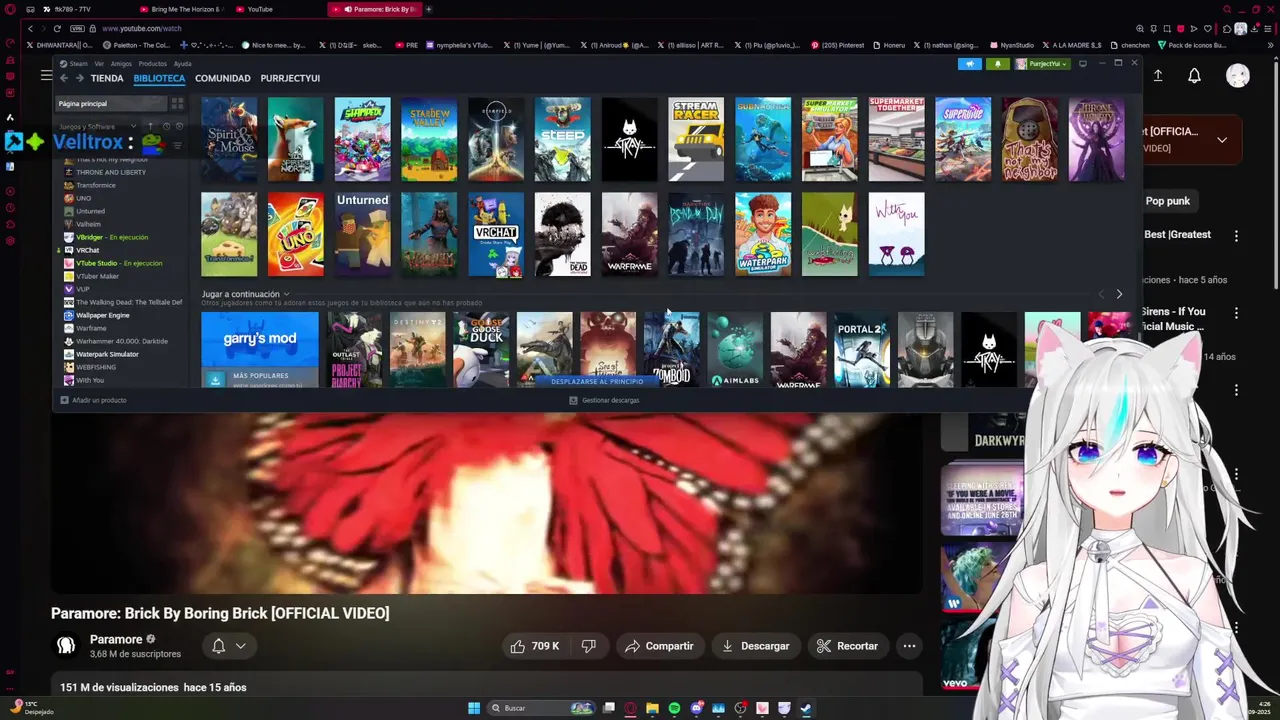This screenshot has width=1280, height=720.
Task: Open the garry's mod recommended tile
Action: [x=260, y=349]
